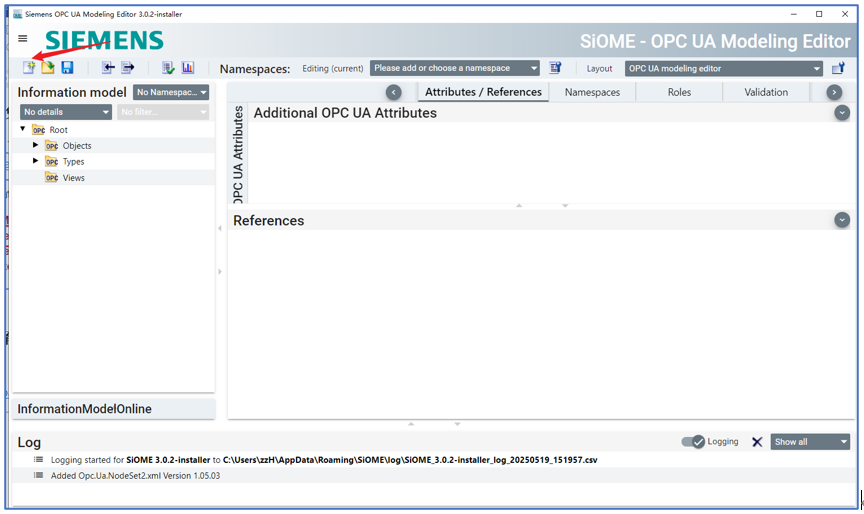Click the left panel collapse arrow
864x514 pixels.
tap(220, 228)
